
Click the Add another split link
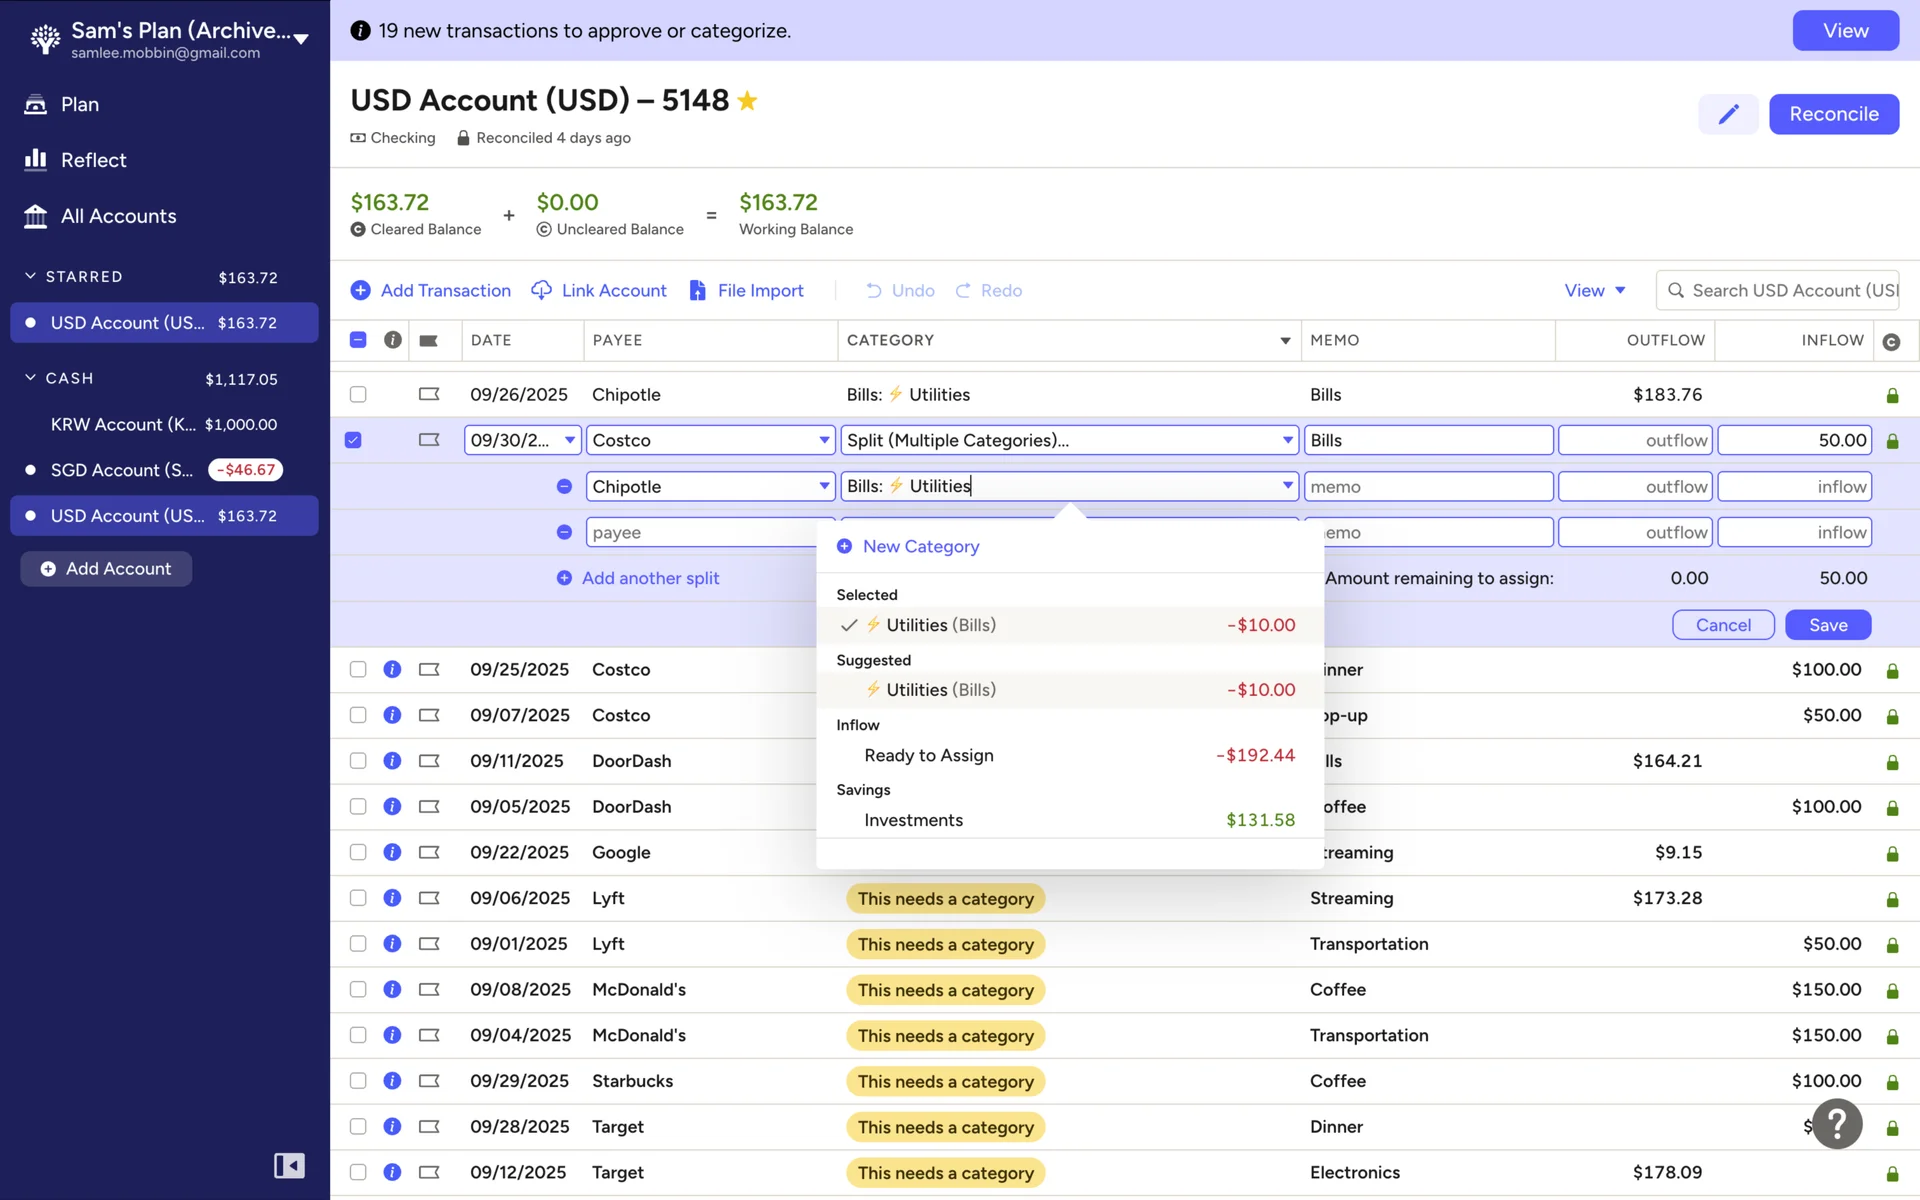[x=650, y=578]
